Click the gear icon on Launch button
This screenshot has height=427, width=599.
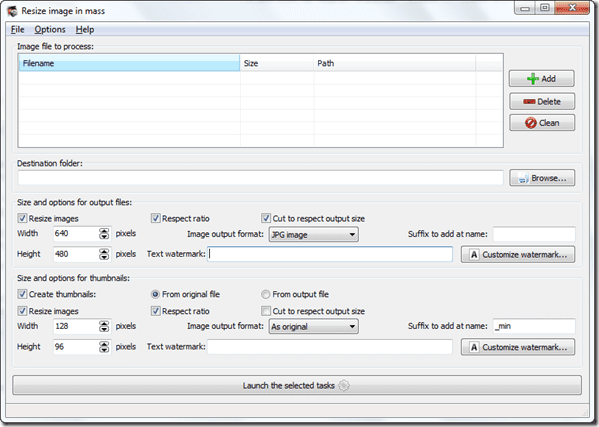344,386
